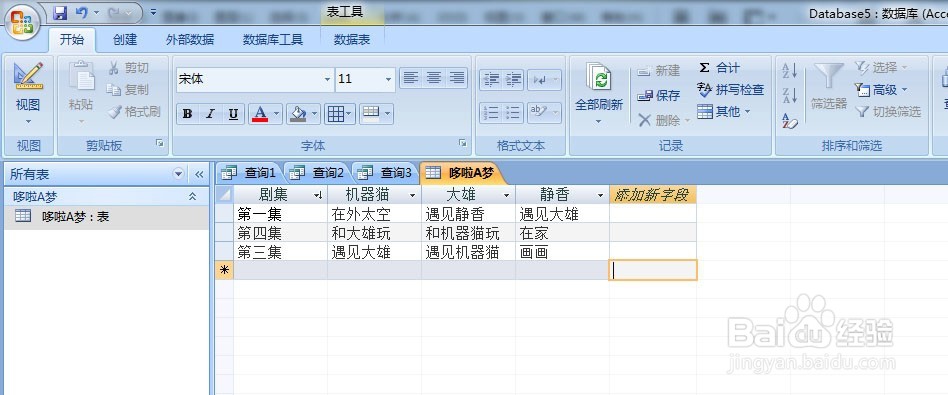Screen dimensions: 948x395
Task: Click numbered list icon
Action: point(491,113)
